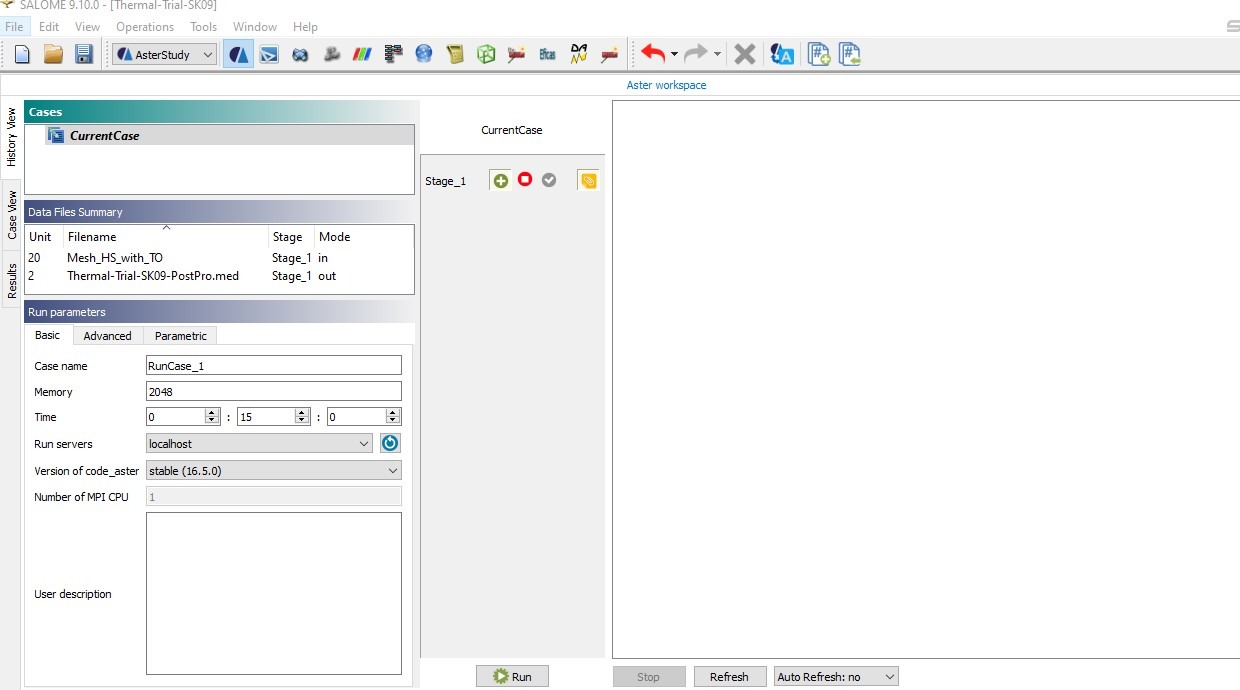Sort by the Unit column header

point(44,237)
